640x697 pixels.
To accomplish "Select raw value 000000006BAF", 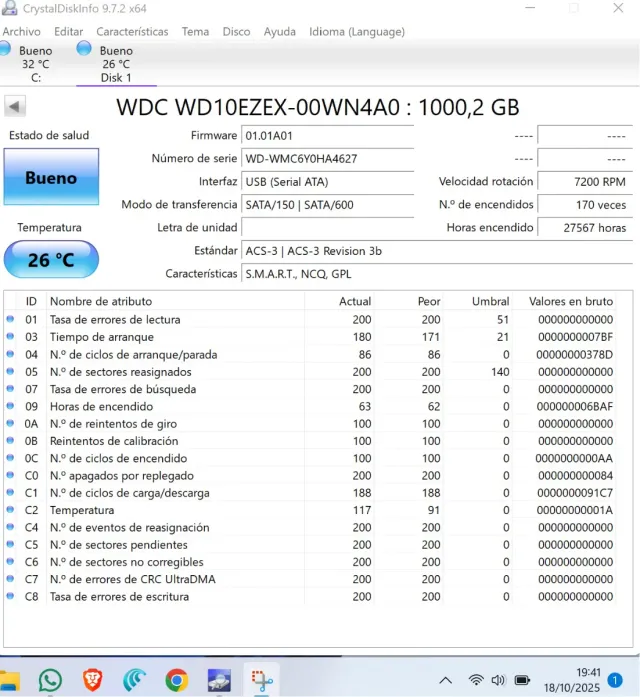I will [x=574, y=406].
